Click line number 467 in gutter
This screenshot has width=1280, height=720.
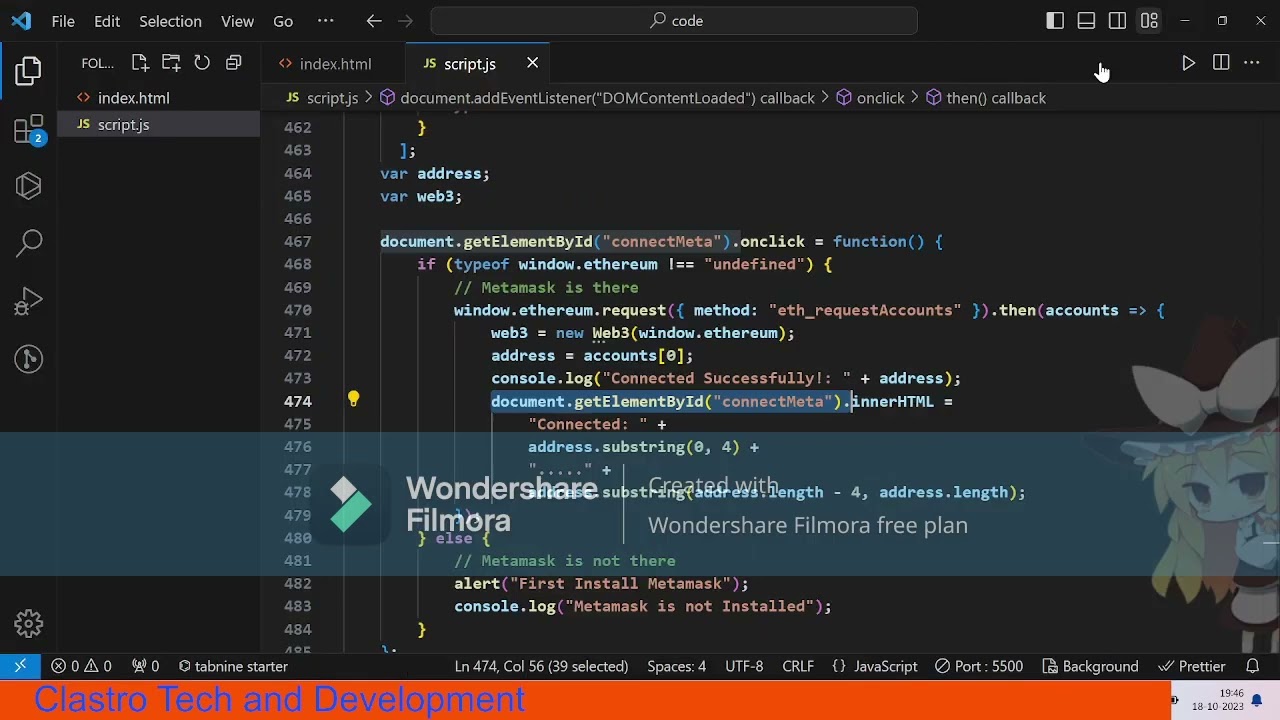point(297,241)
